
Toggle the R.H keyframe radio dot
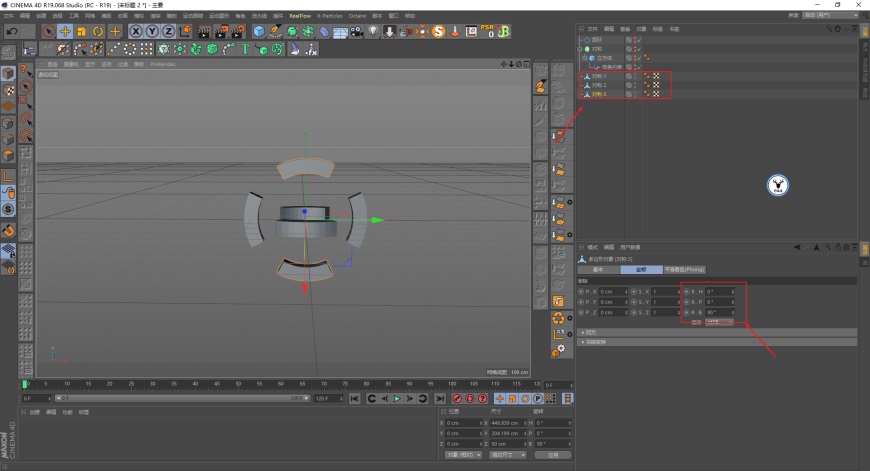click(686, 291)
